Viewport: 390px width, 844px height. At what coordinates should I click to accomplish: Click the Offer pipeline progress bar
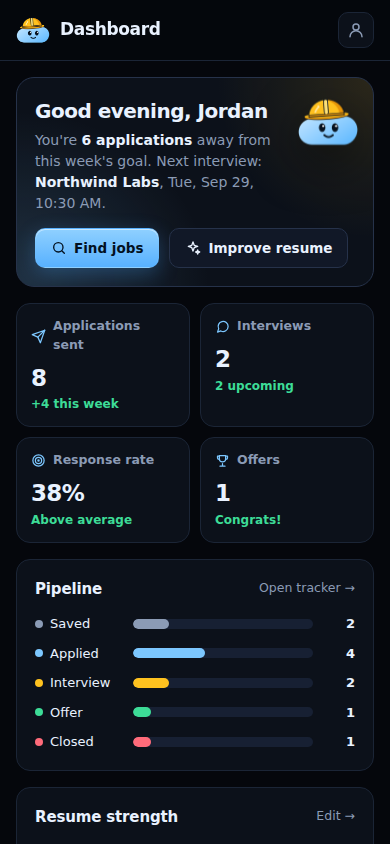(x=223, y=713)
